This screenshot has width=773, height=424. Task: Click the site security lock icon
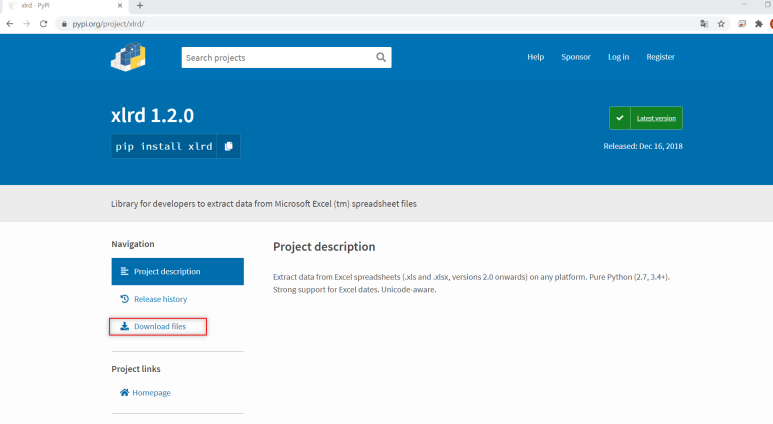click(x=64, y=24)
